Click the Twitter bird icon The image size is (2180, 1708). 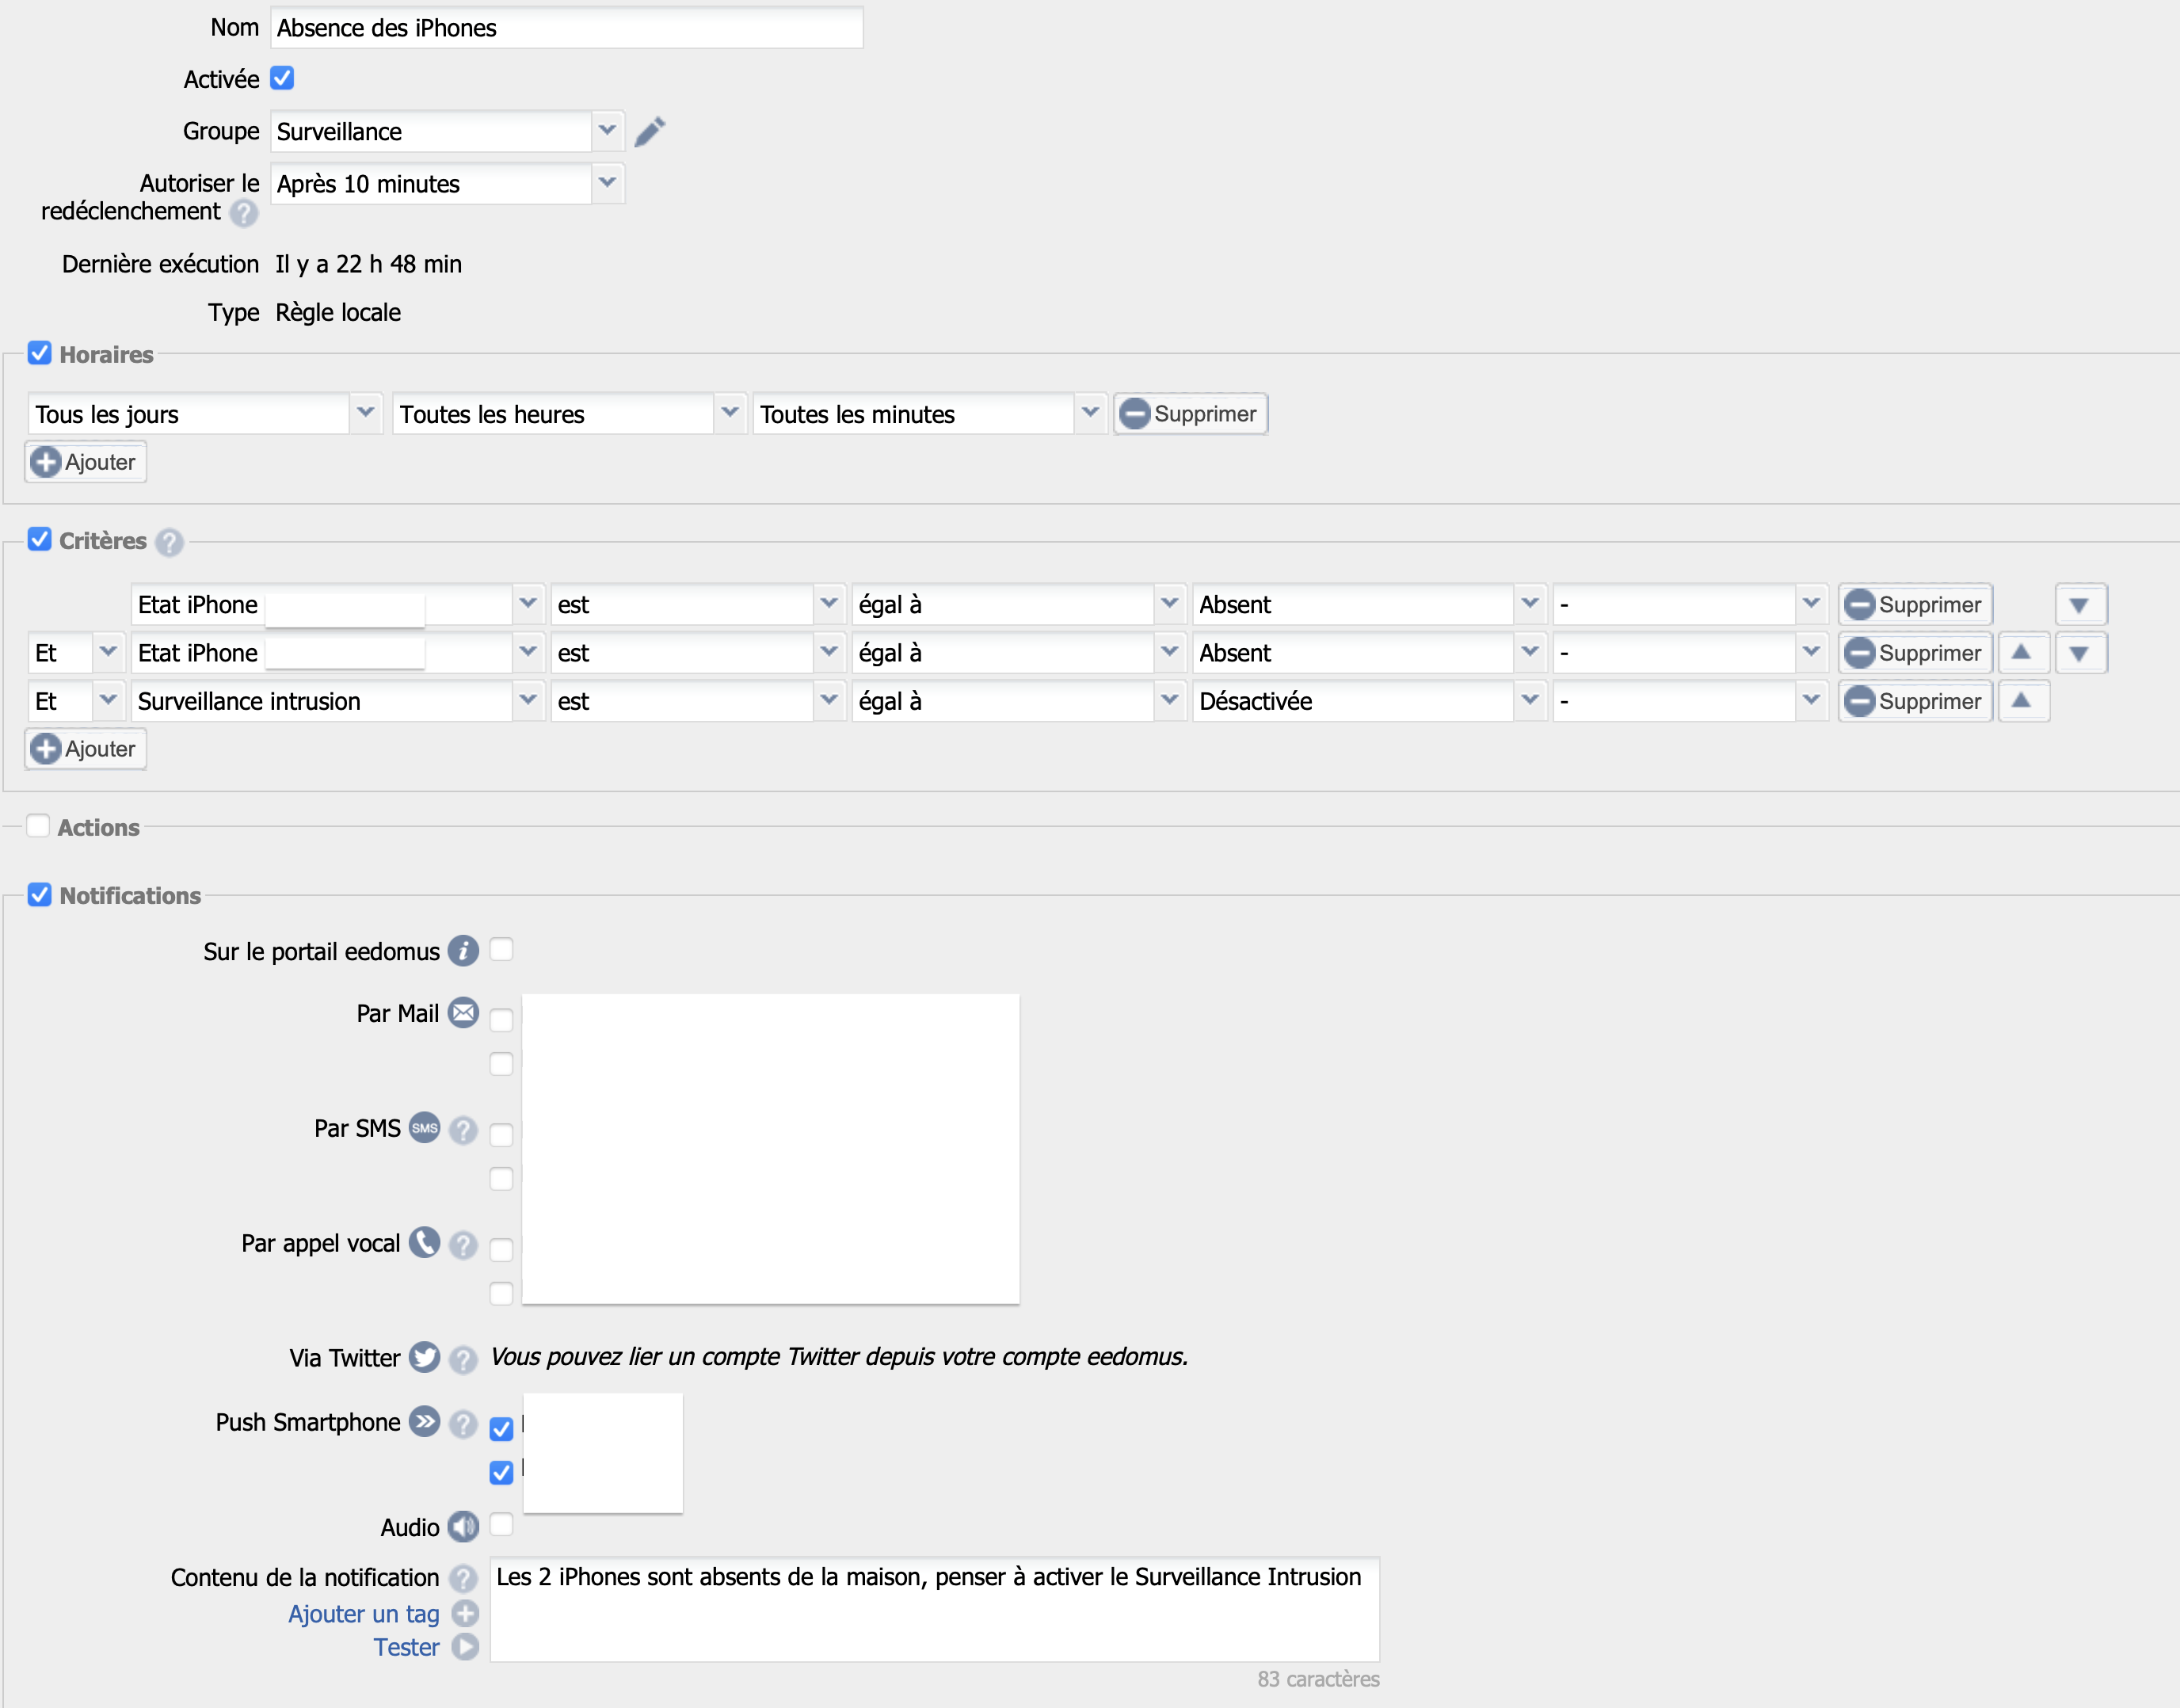click(424, 1357)
